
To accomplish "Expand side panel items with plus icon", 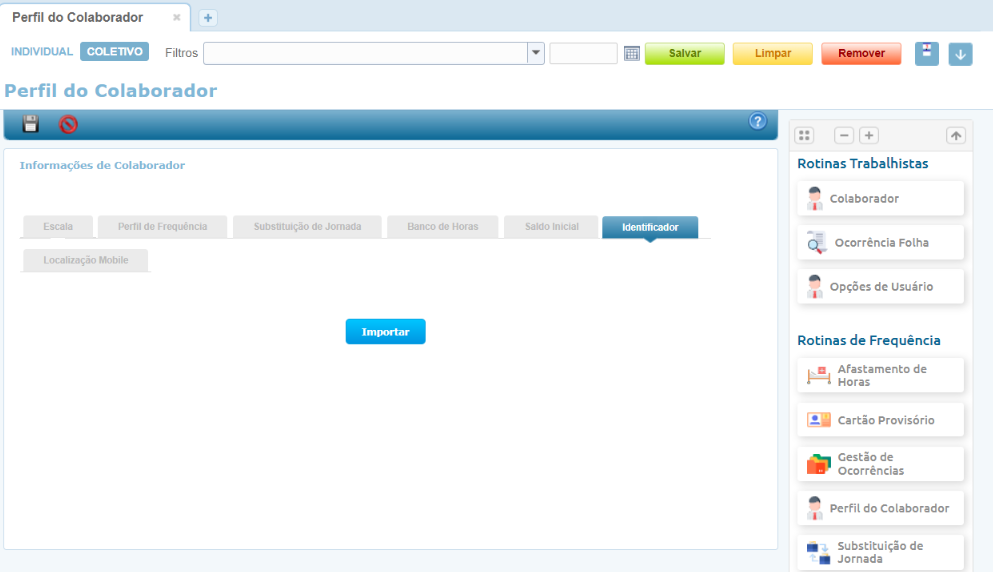I will point(869,135).
